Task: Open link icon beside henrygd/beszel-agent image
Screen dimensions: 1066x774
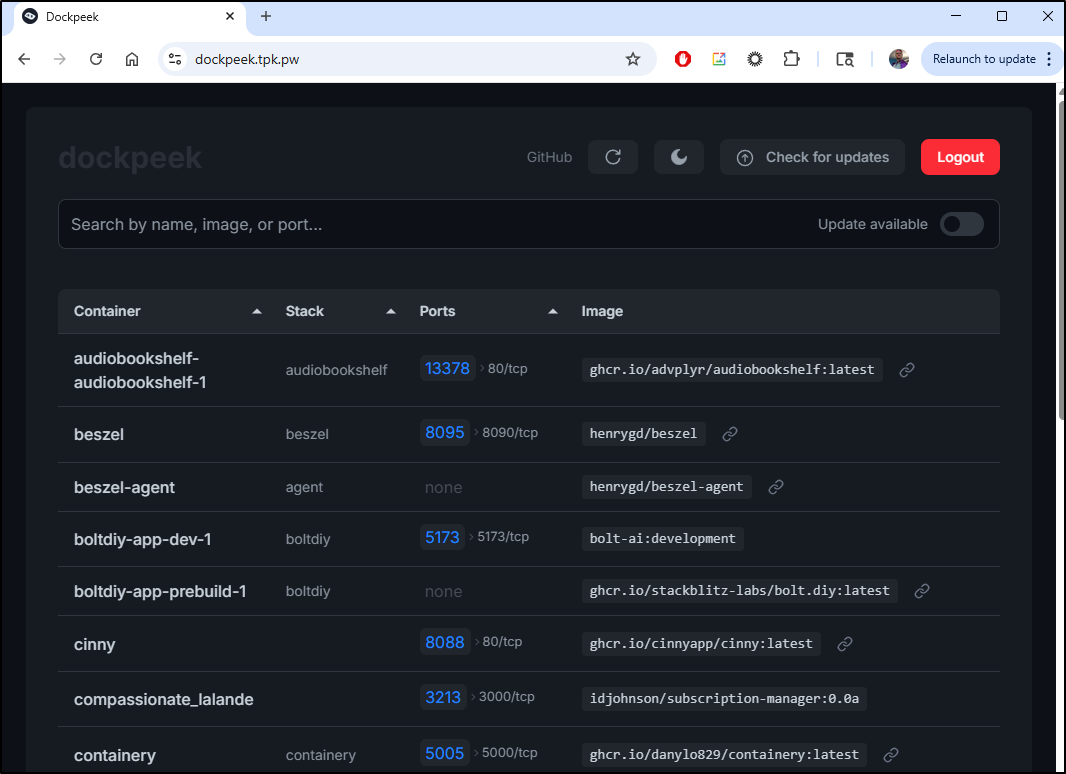Action: coord(776,487)
